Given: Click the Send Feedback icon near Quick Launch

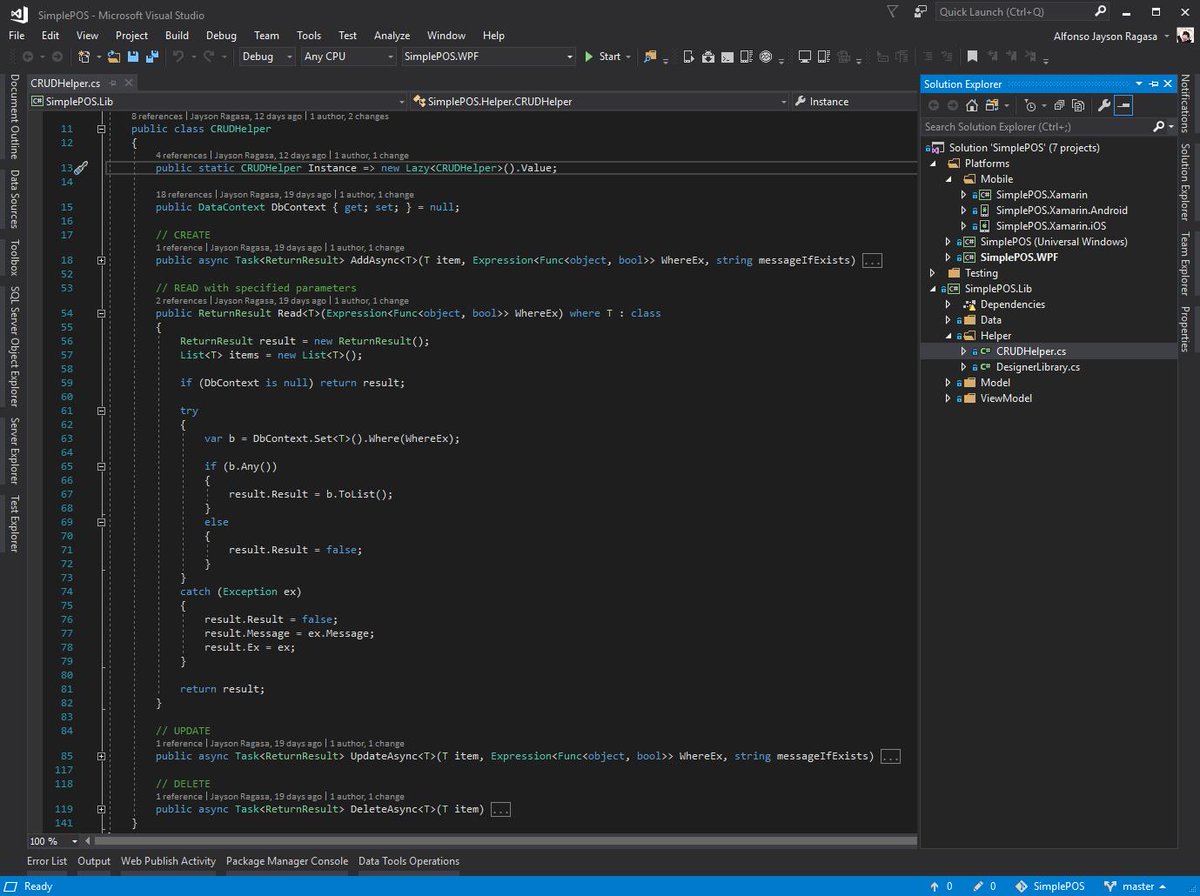Looking at the screenshot, I should pos(919,12).
